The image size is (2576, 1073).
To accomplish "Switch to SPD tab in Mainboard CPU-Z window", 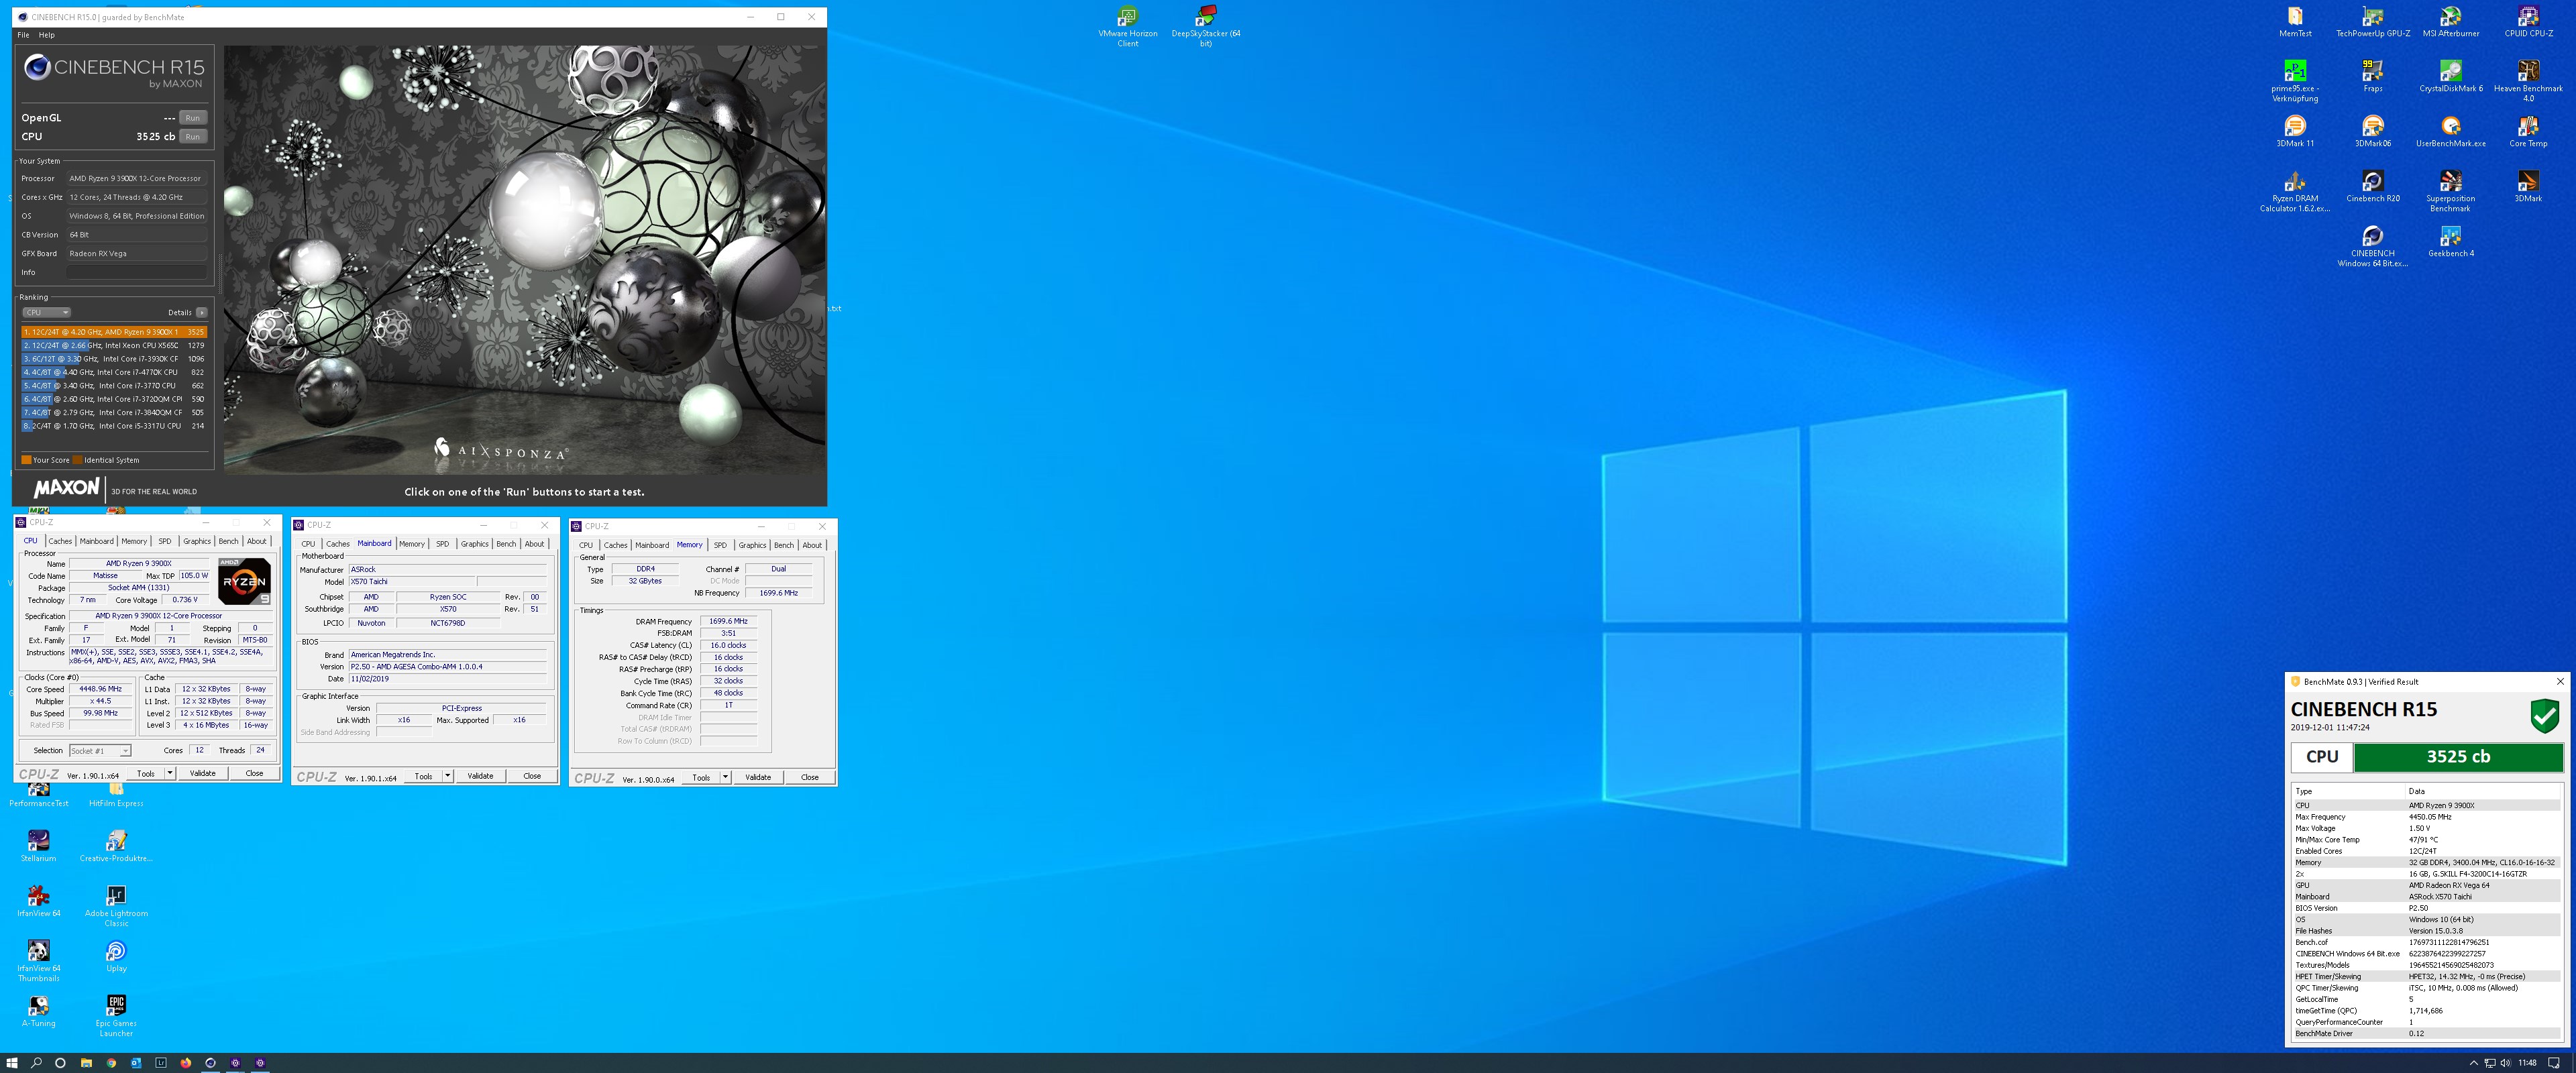I will (x=442, y=544).
